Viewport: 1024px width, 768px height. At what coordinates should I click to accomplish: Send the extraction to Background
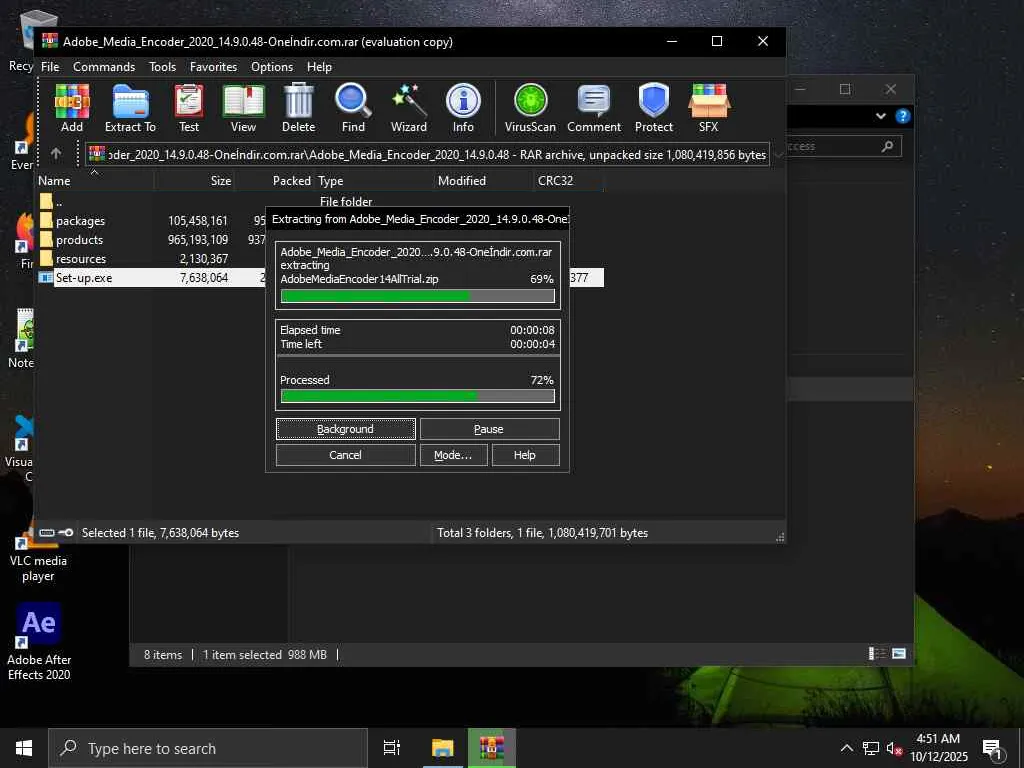click(x=345, y=429)
